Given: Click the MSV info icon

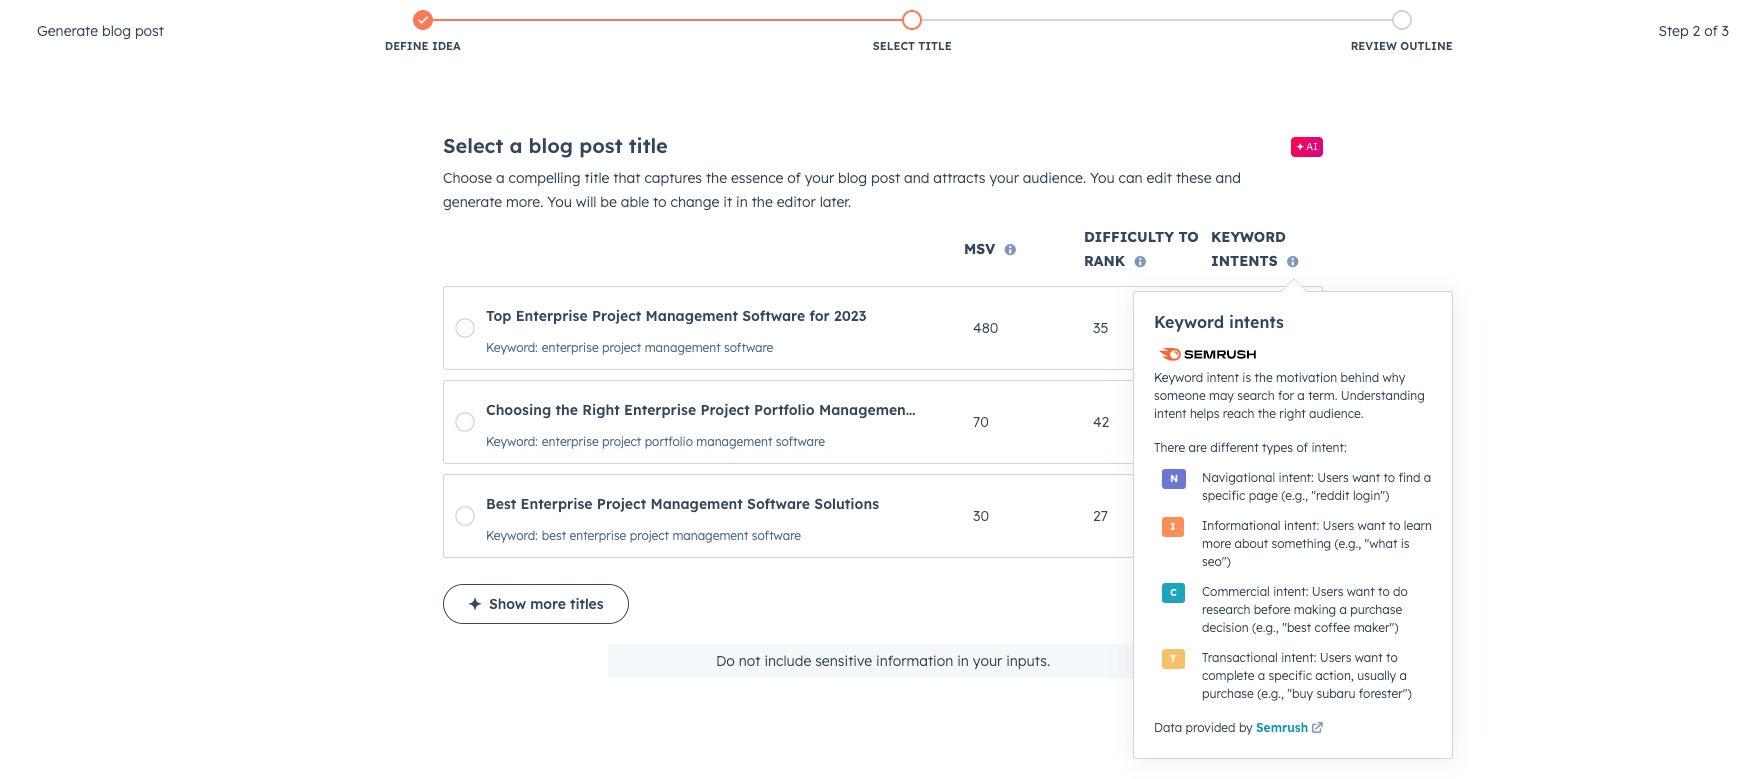Looking at the screenshot, I should pyautogui.click(x=1010, y=250).
